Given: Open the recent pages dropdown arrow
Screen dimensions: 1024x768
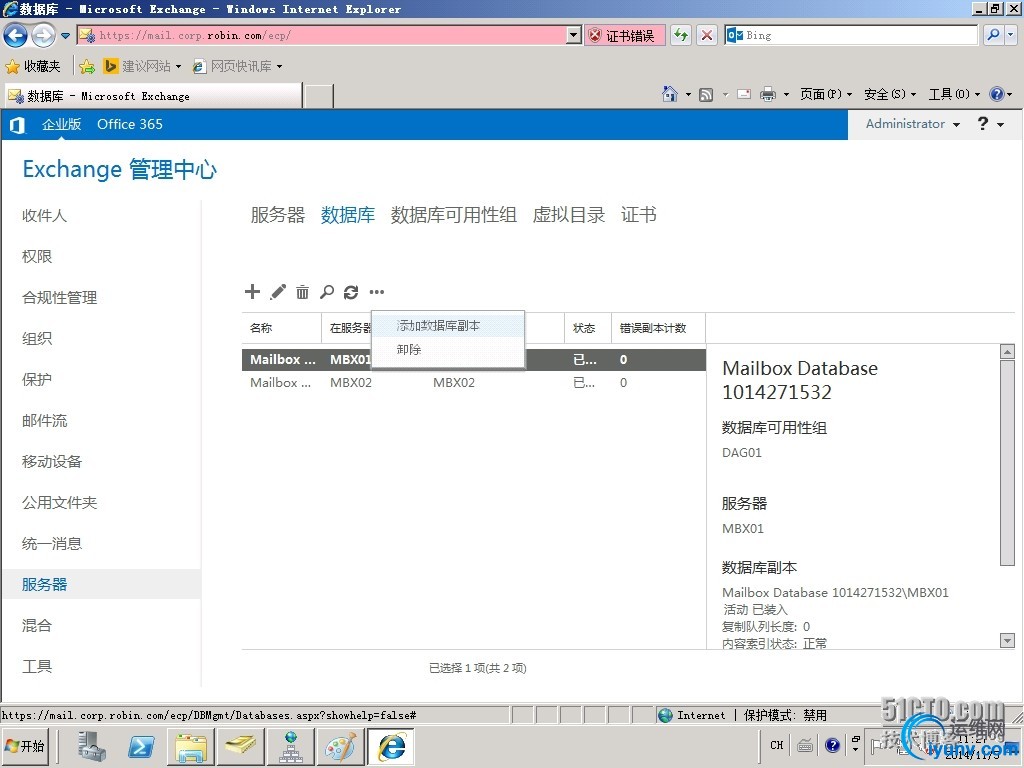Looking at the screenshot, I should pos(65,36).
